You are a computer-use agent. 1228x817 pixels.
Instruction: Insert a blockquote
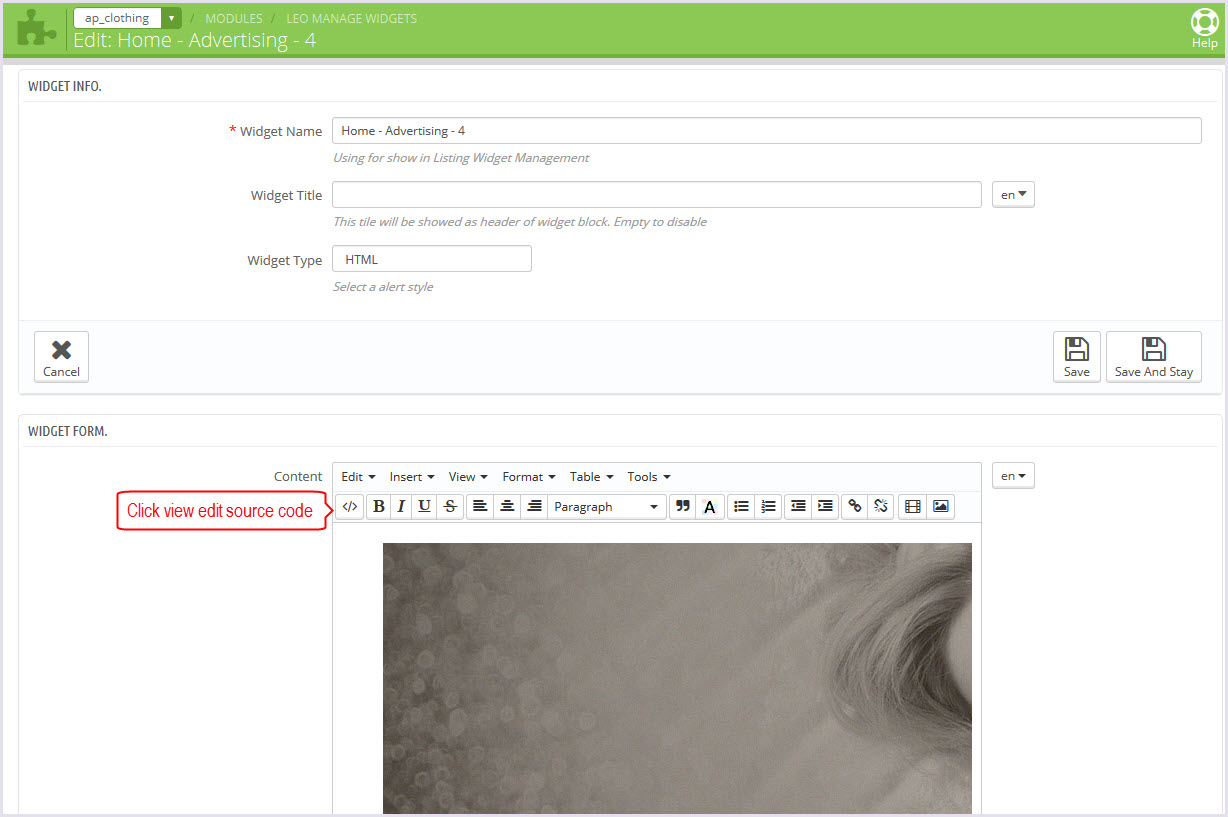pyautogui.click(x=683, y=507)
